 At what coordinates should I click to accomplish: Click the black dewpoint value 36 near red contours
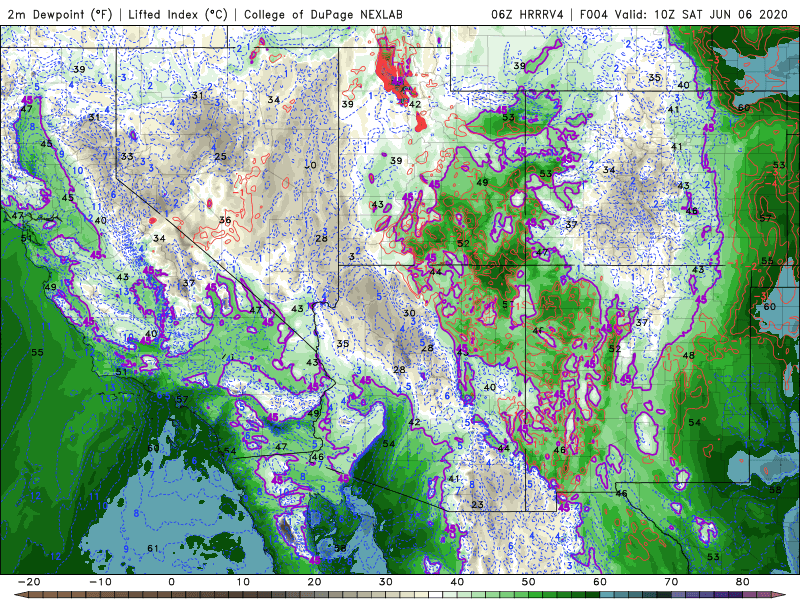[225, 220]
